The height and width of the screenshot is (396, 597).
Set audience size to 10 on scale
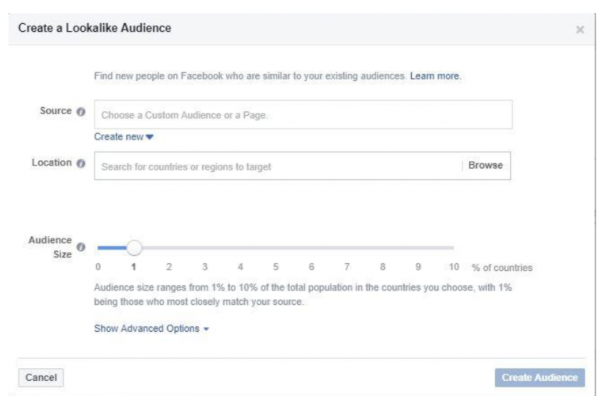tap(453, 267)
